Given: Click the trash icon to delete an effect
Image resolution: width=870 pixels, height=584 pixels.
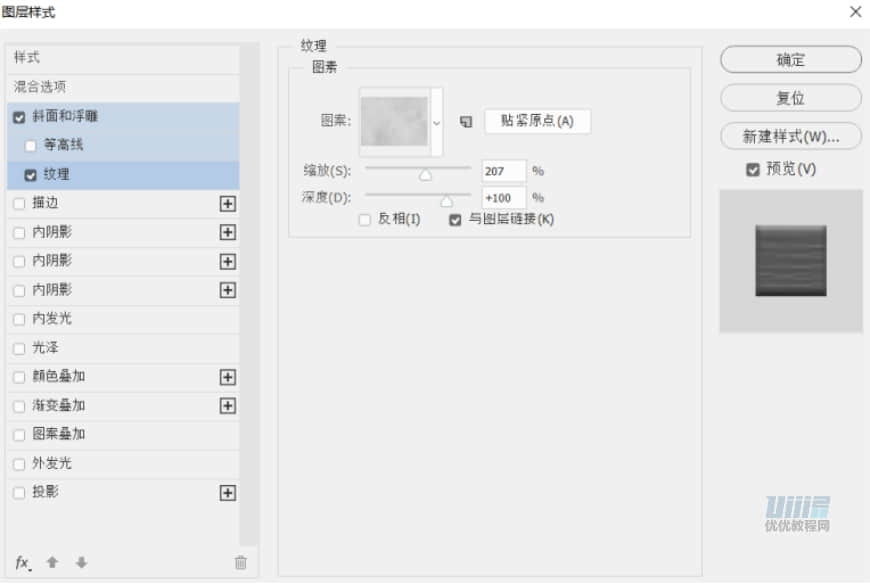Looking at the screenshot, I should (240, 563).
